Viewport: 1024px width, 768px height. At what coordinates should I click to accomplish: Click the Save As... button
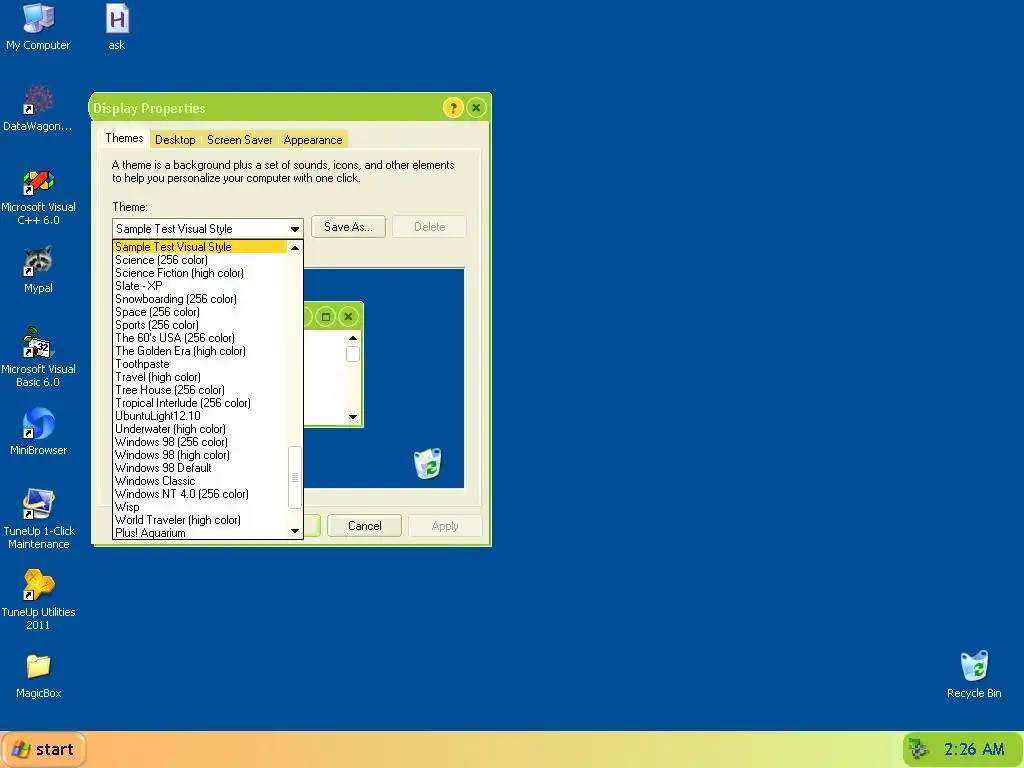coord(348,227)
